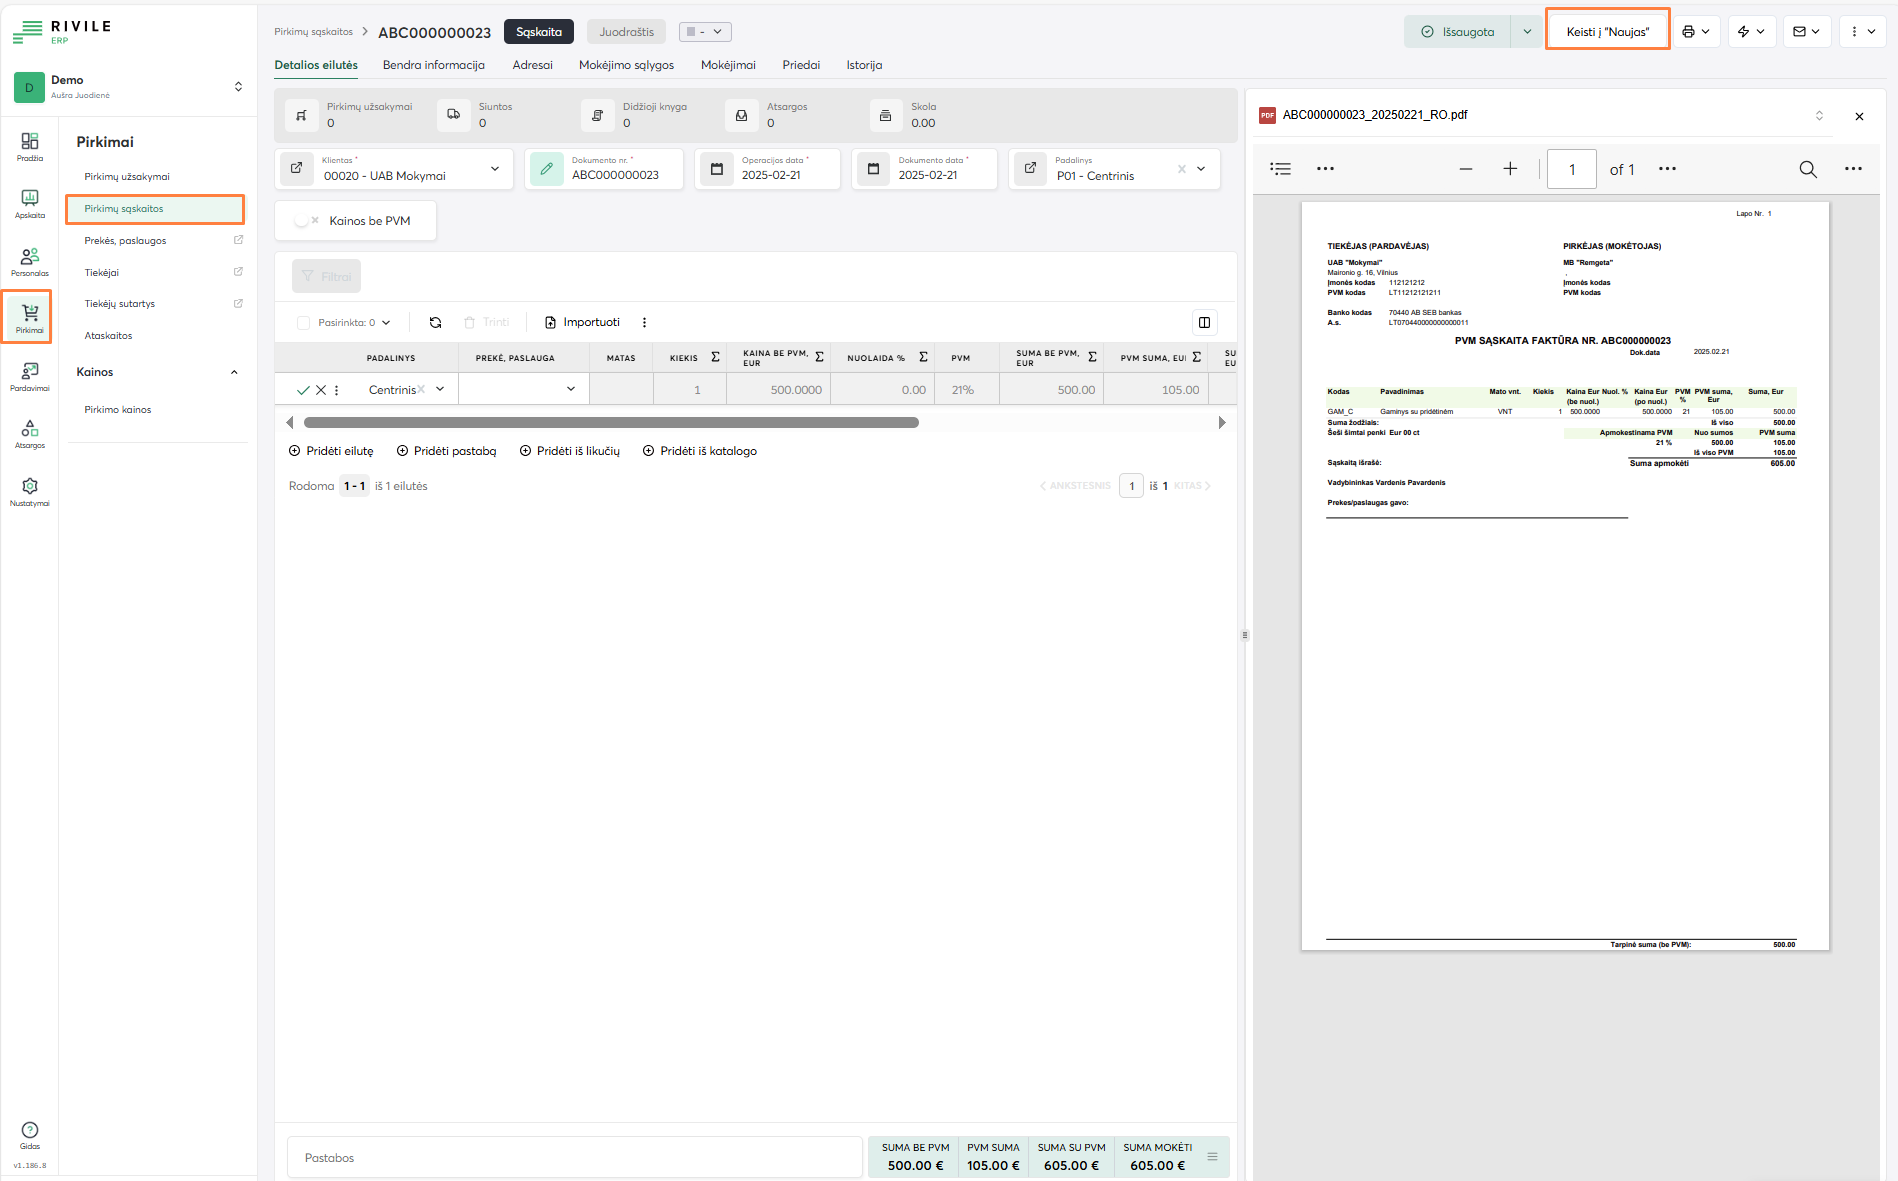Click Pridėti eilutę link
1898x1181 pixels.
tap(331, 451)
